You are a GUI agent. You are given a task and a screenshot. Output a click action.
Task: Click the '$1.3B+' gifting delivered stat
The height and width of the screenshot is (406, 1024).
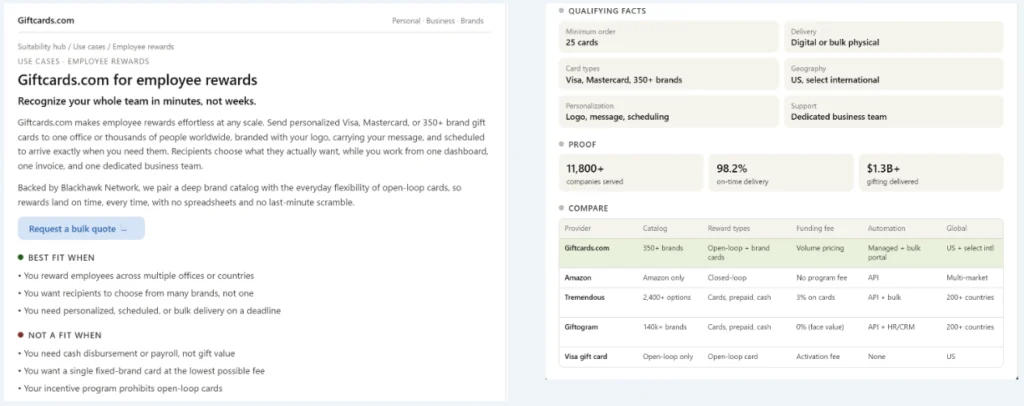tap(931, 173)
